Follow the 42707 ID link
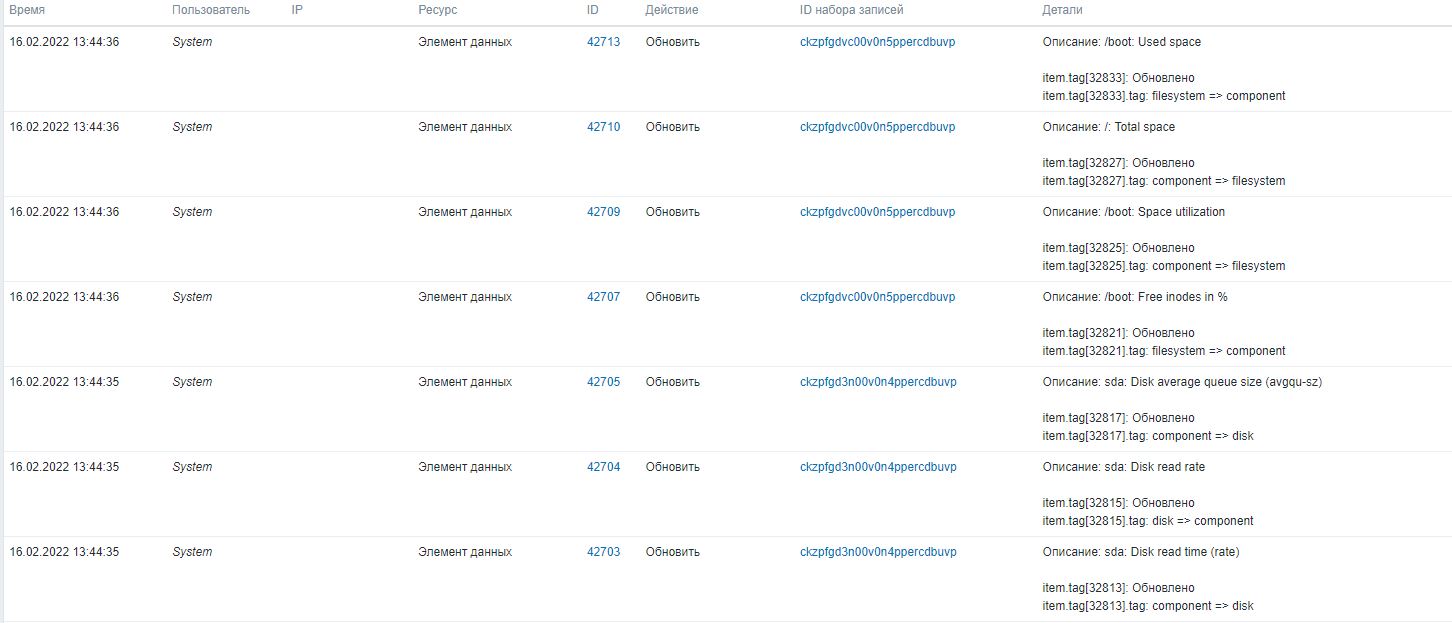 [603, 297]
